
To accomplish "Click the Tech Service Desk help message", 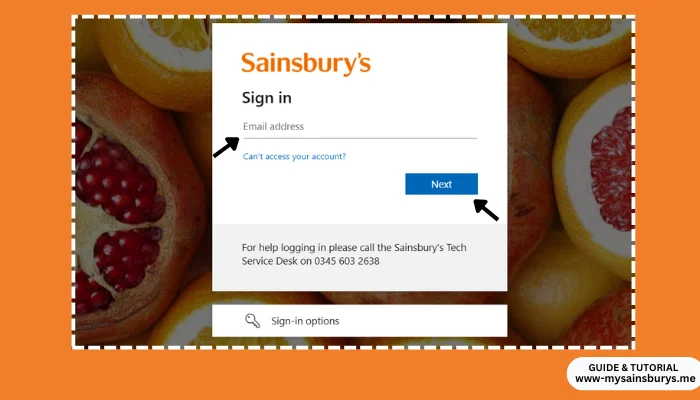I will tap(354, 254).
